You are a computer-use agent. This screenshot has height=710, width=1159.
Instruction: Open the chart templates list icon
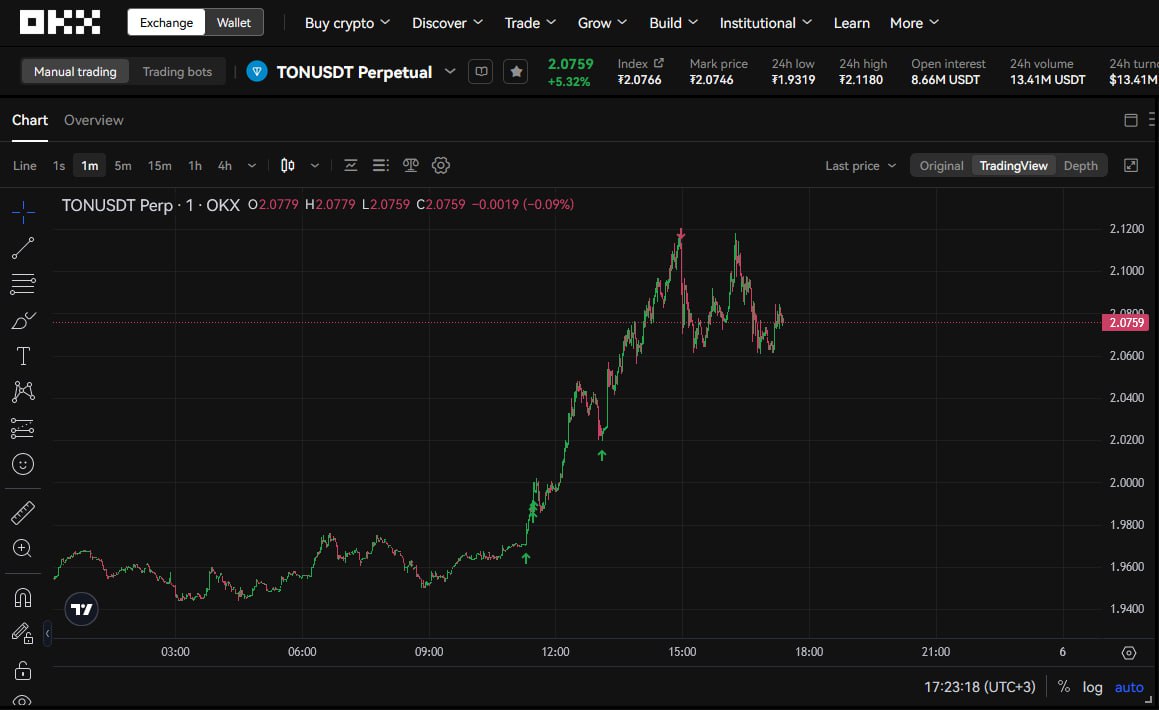pyautogui.click(x=381, y=165)
